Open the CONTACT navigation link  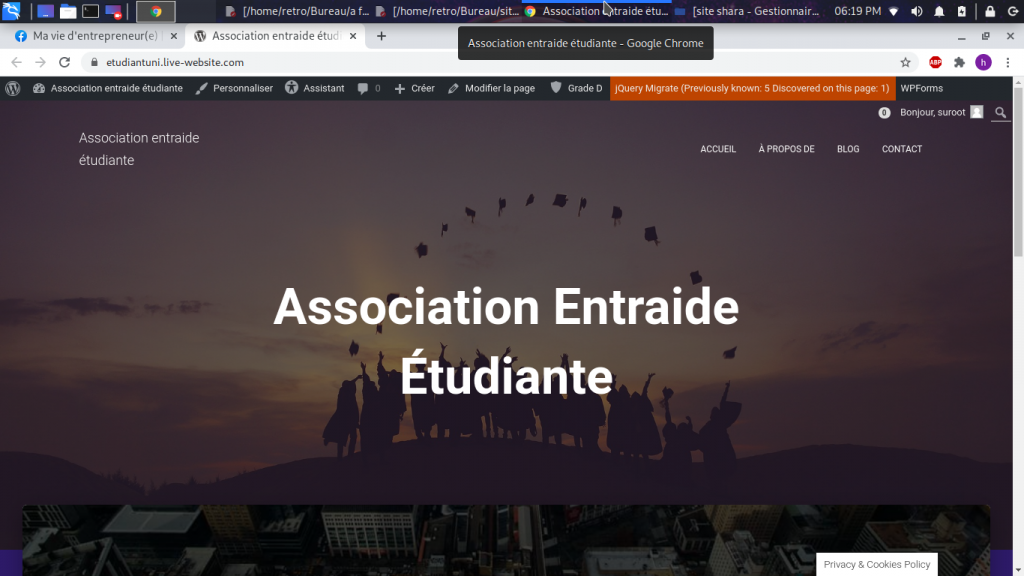click(x=902, y=149)
